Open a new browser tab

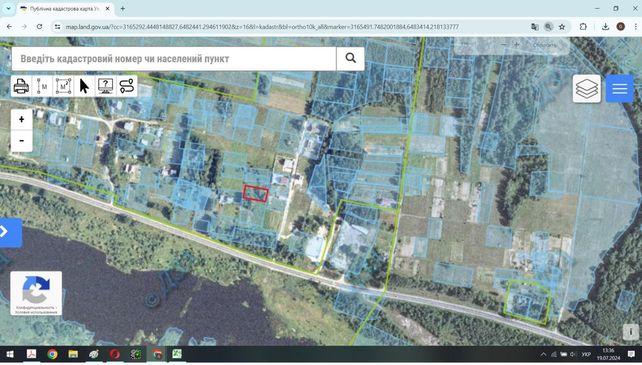(x=122, y=8)
